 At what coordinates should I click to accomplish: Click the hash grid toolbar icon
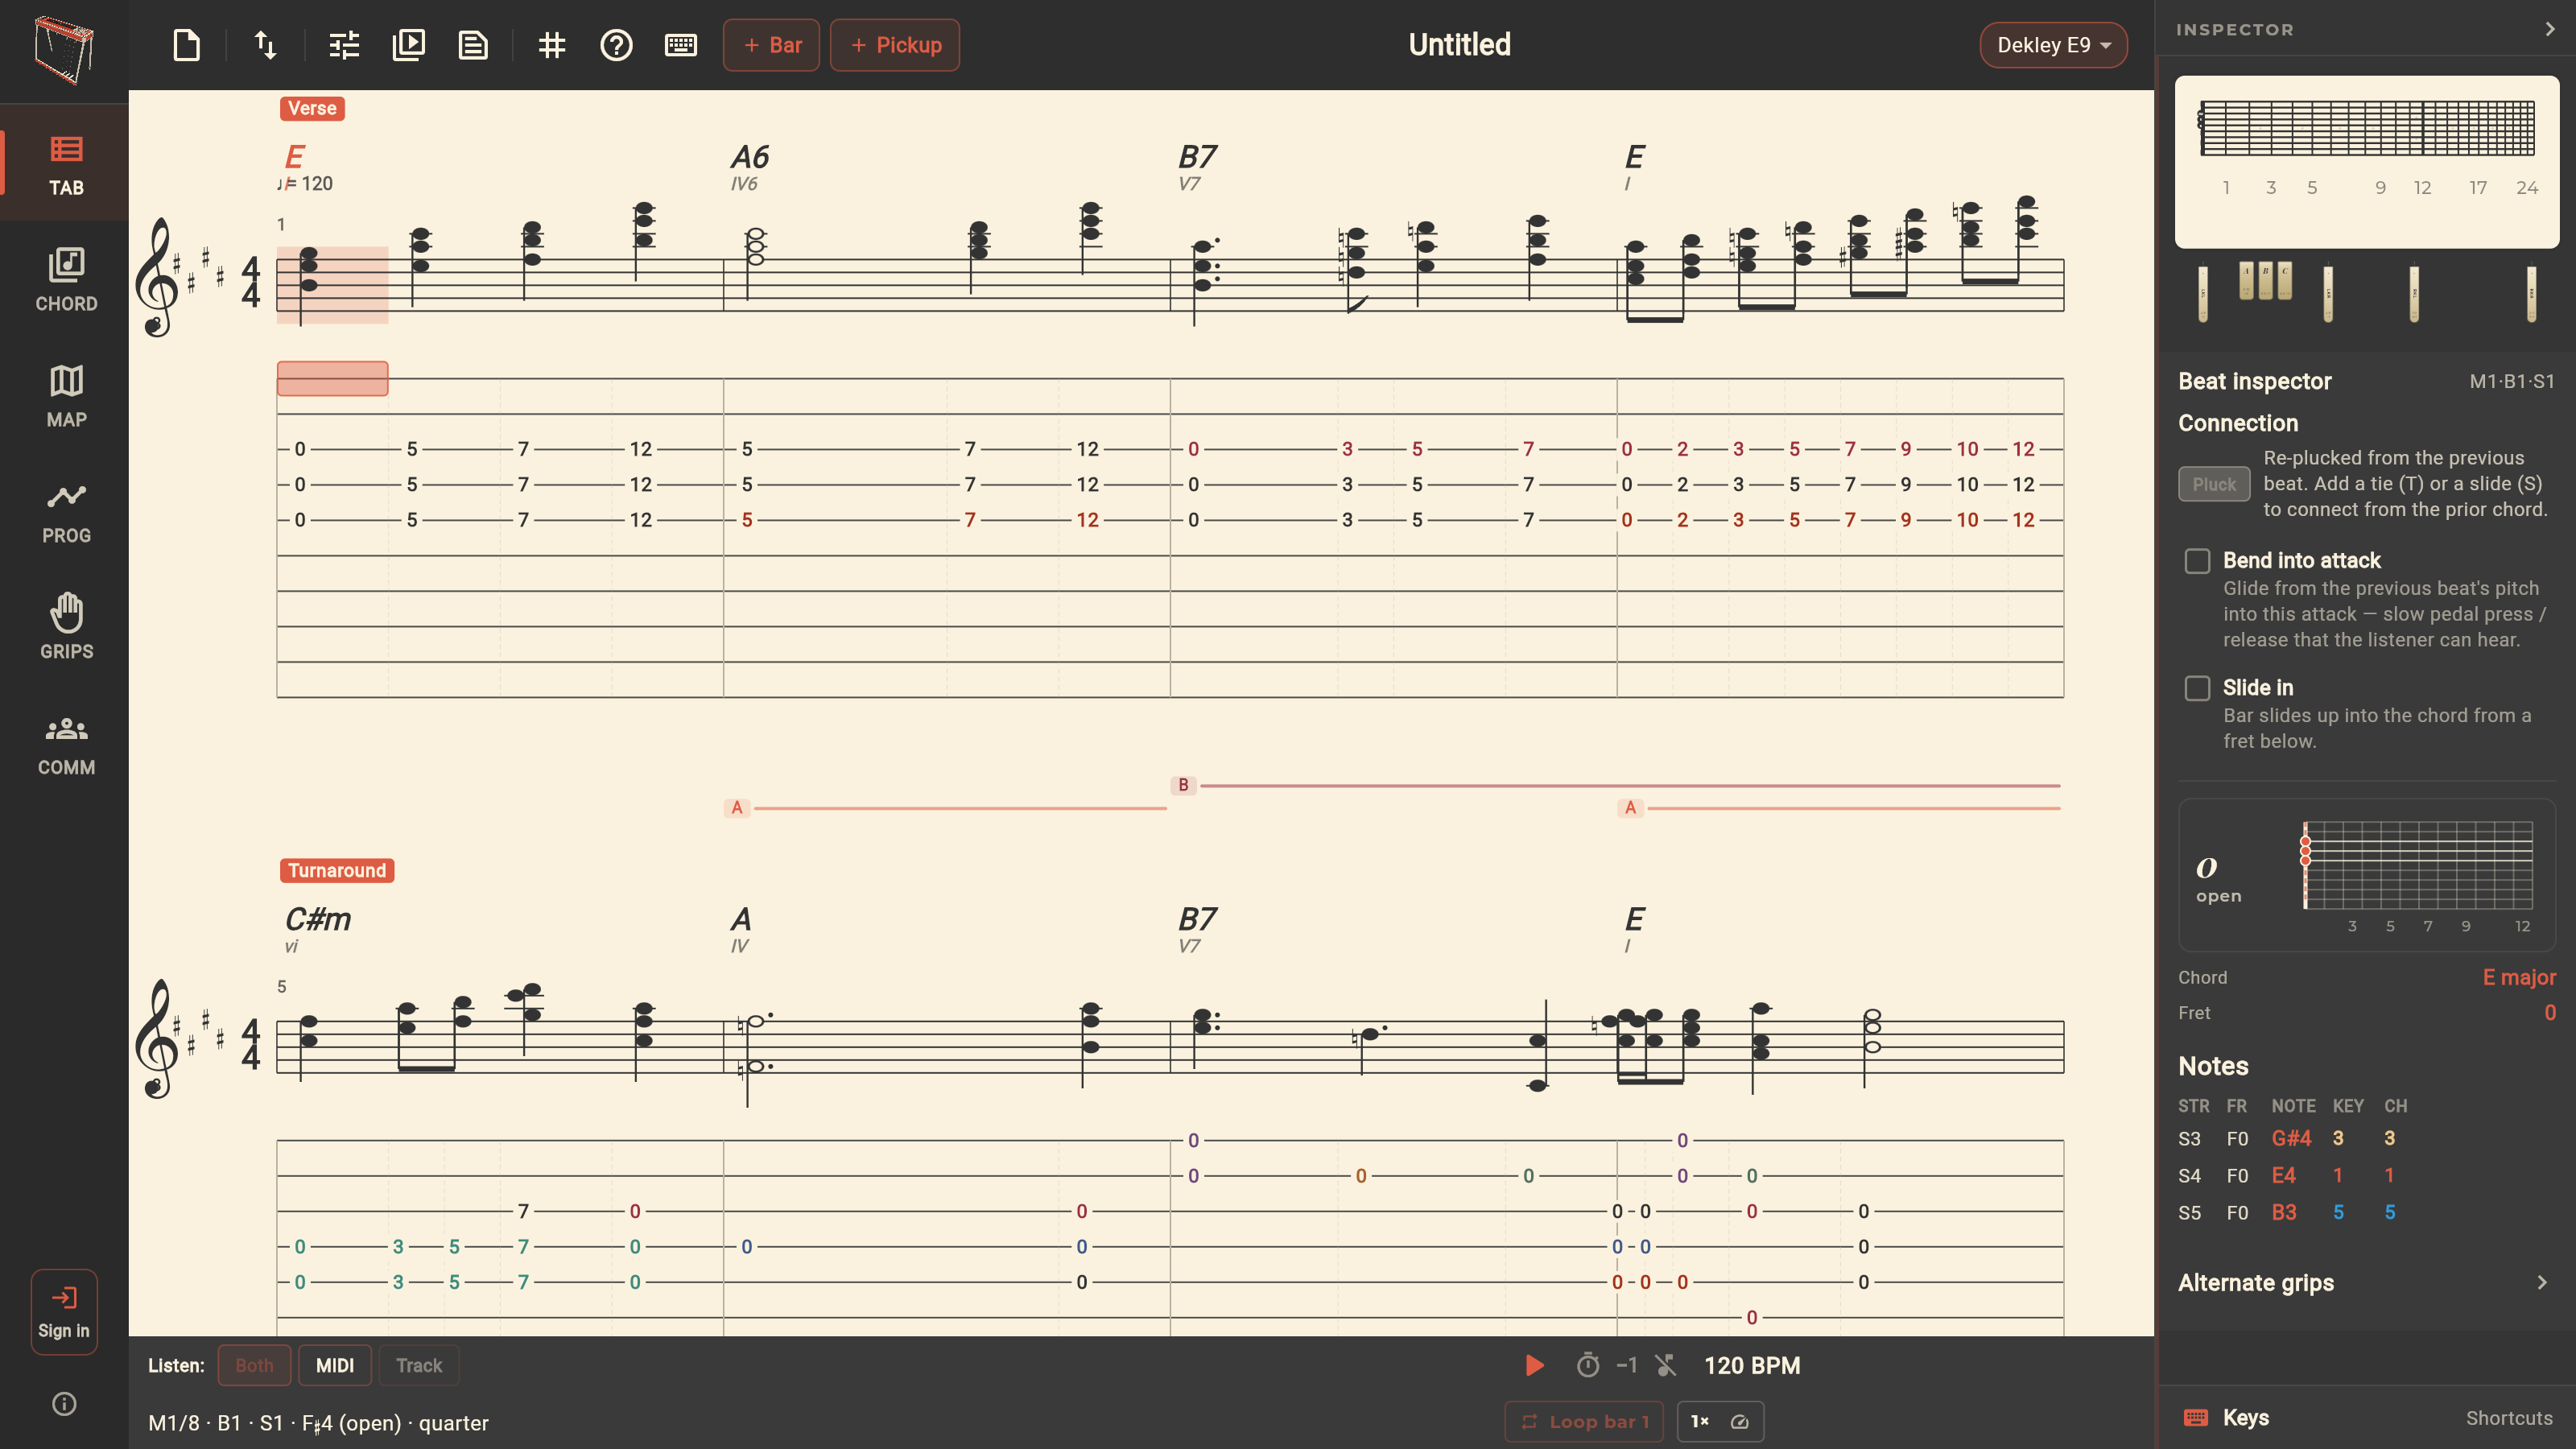point(551,45)
